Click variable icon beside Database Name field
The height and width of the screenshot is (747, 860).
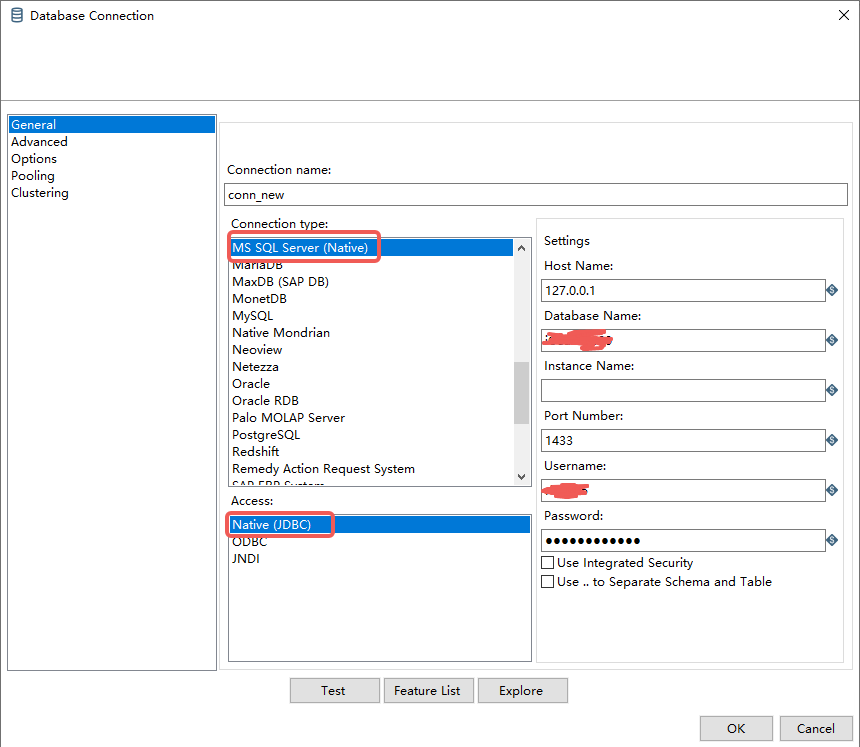point(831,340)
